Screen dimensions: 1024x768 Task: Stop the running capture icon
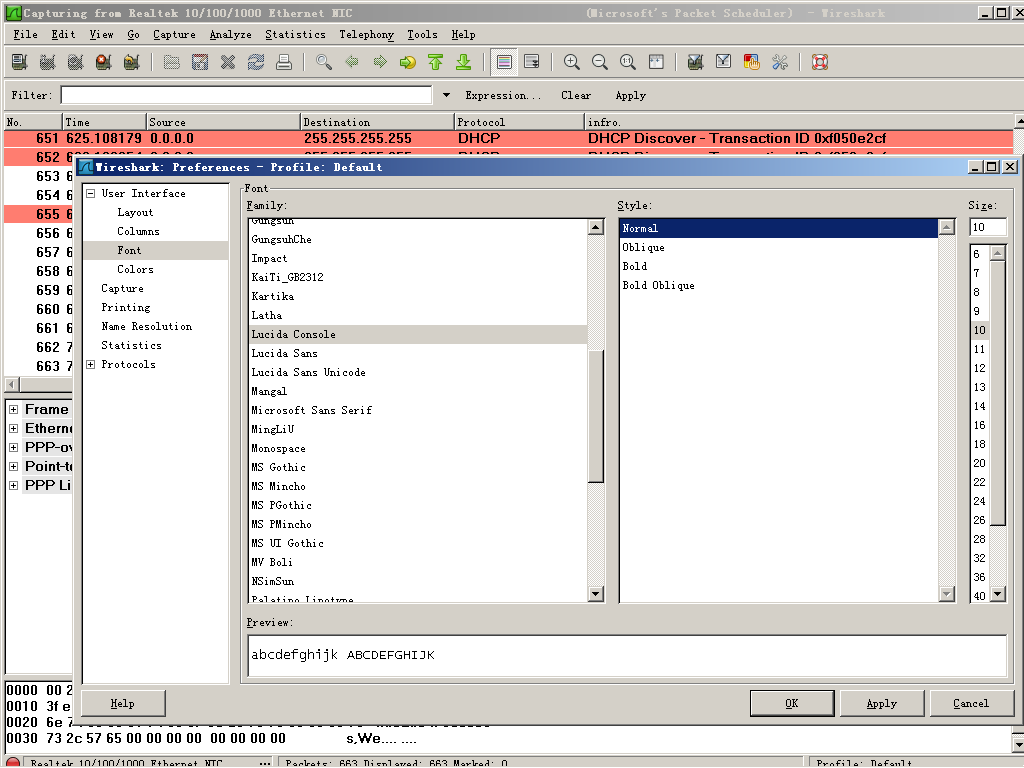(104, 62)
